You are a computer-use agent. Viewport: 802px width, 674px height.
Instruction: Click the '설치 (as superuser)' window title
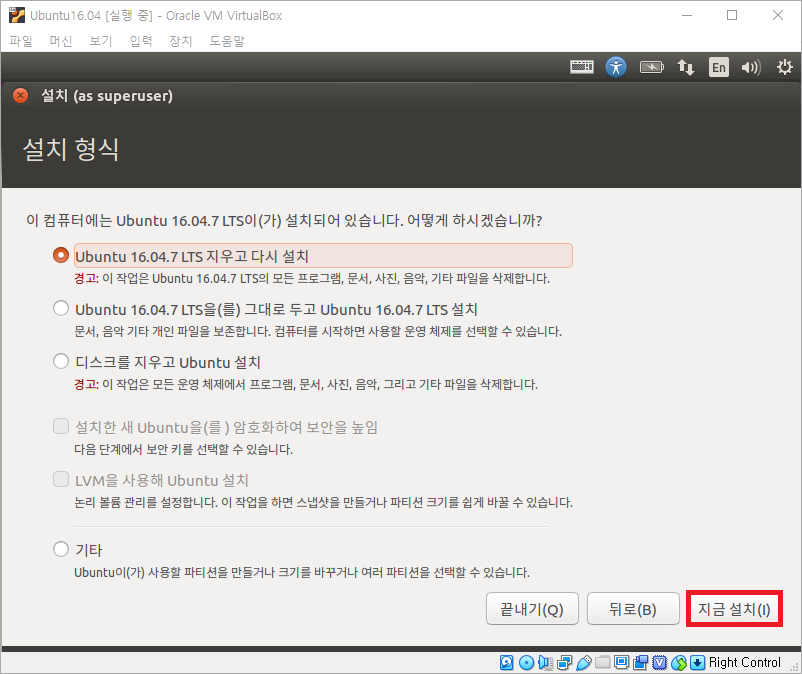coord(107,96)
